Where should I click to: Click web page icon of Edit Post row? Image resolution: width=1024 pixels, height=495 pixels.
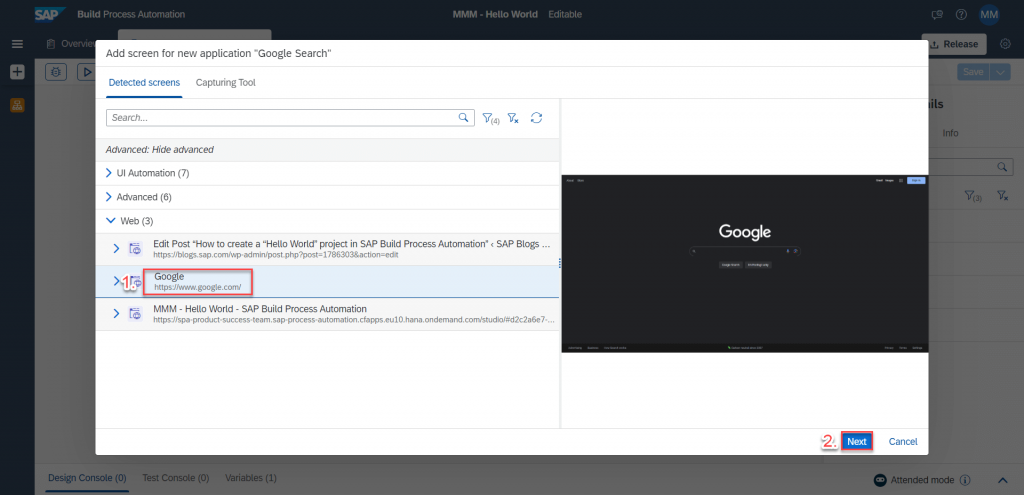tap(135, 248)
